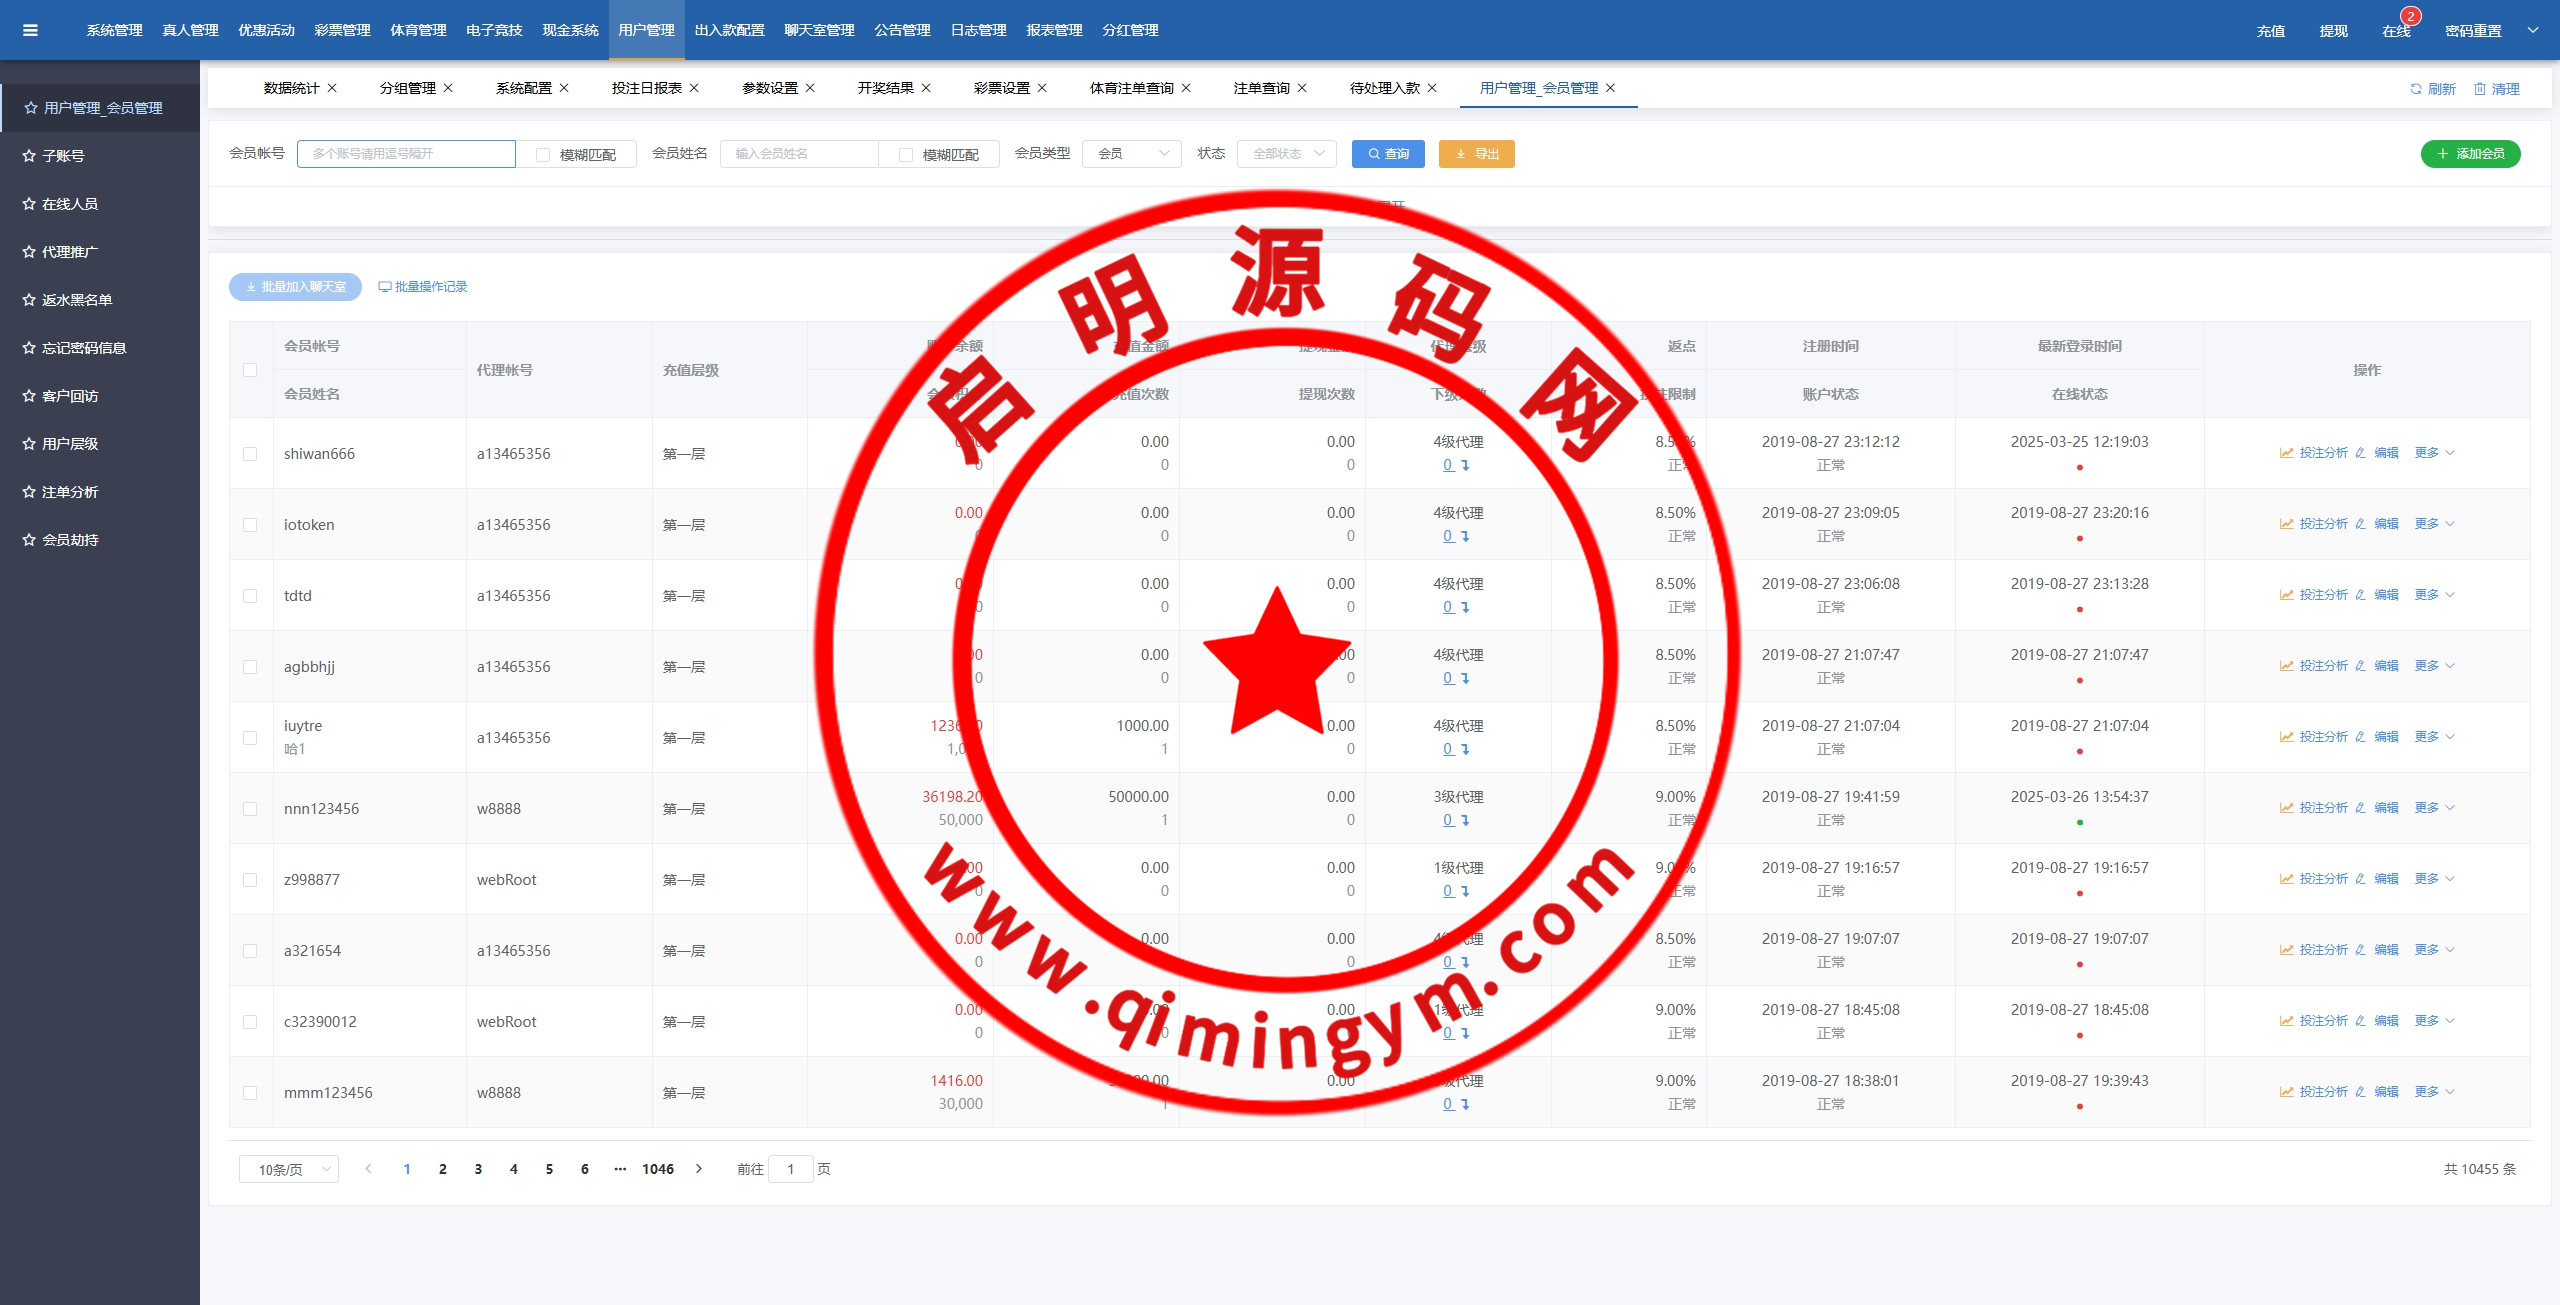
Task: Click the 会员帐号 input field
Action: [406, 154]
